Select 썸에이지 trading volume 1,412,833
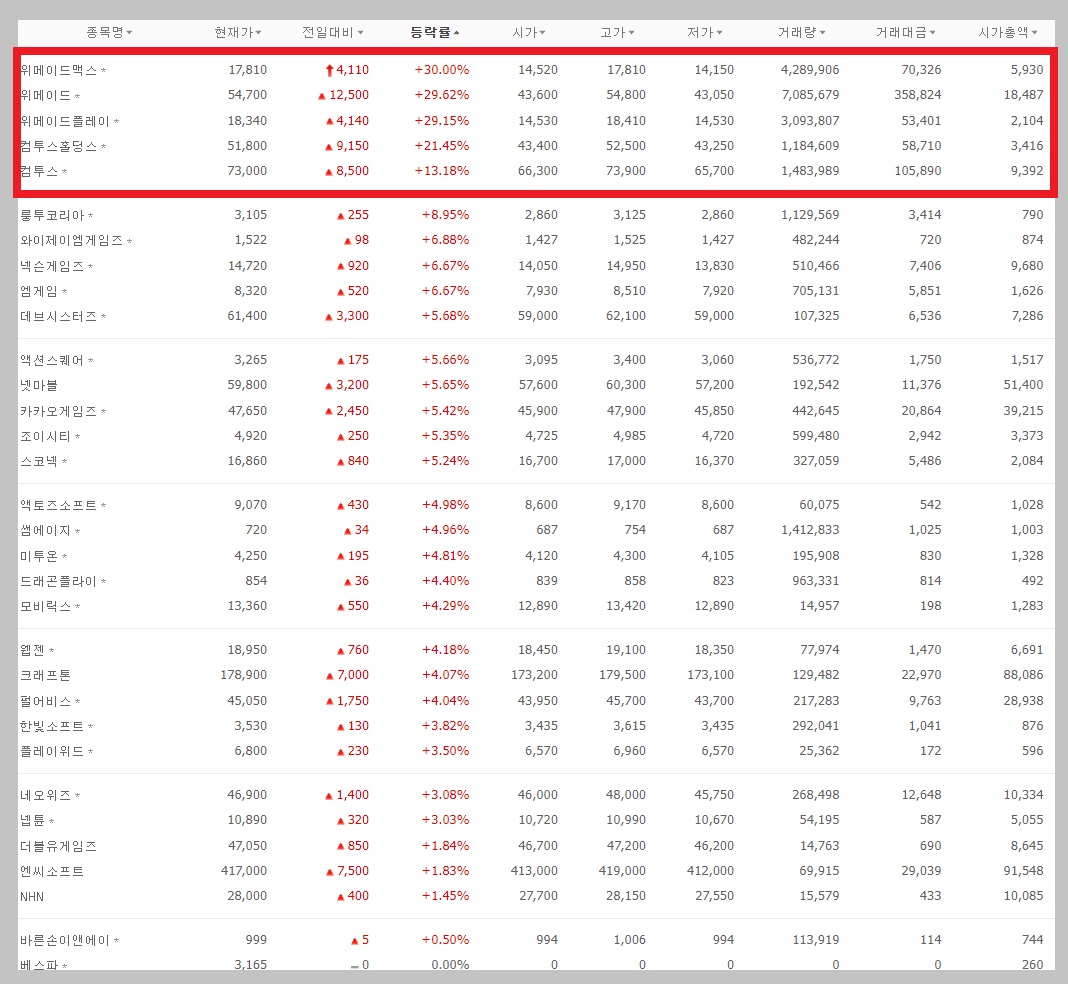This screenshot has height=984, width=1068. click(x=811, y=530)
